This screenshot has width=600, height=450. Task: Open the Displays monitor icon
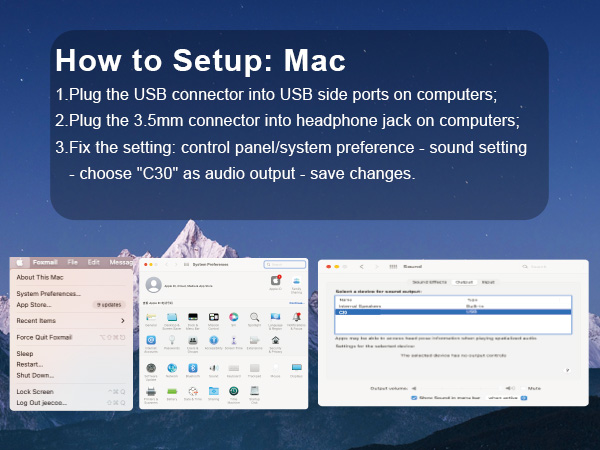pyautogui.click(x=297, y=368)
